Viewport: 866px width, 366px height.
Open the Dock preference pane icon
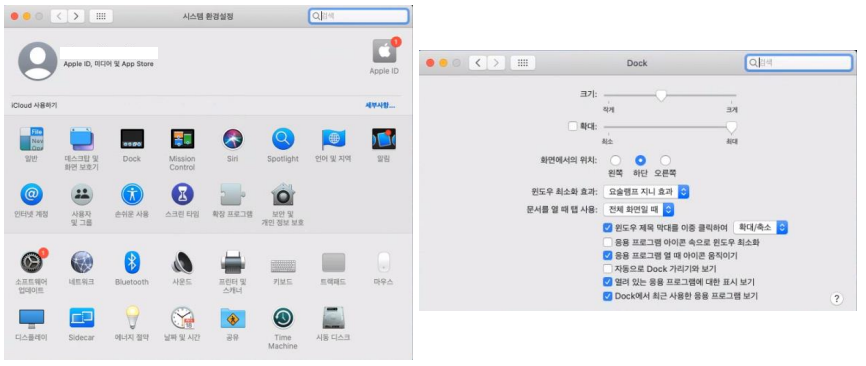coord(132,139)
